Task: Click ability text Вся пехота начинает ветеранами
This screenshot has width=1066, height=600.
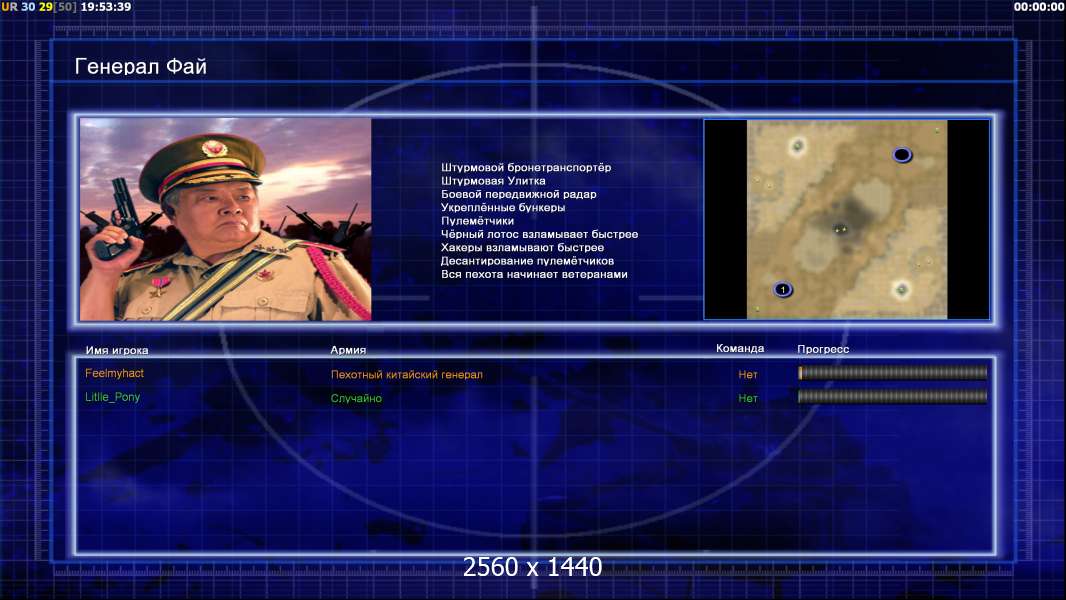Action: 534,275
